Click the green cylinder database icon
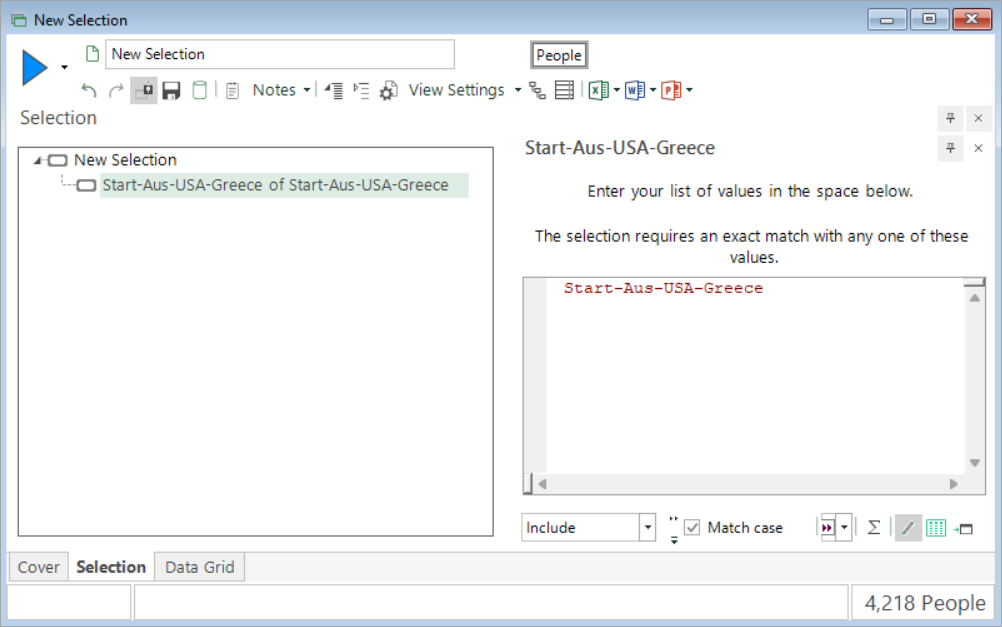Screen dimensions: 1002x627 [x=199, y=90]
